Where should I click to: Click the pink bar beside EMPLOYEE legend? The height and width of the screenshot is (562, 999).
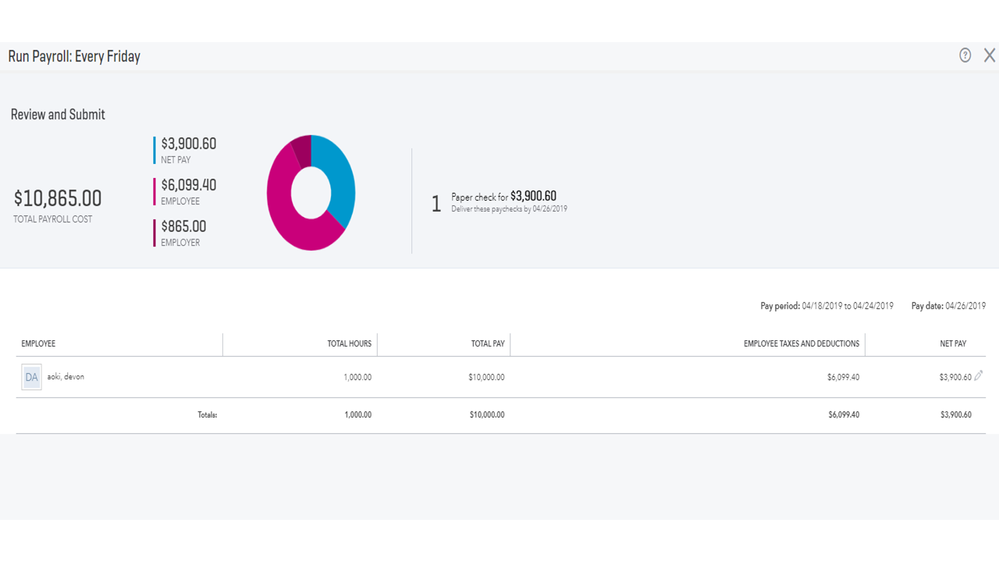pyautogui.click(x=154, y=191)
